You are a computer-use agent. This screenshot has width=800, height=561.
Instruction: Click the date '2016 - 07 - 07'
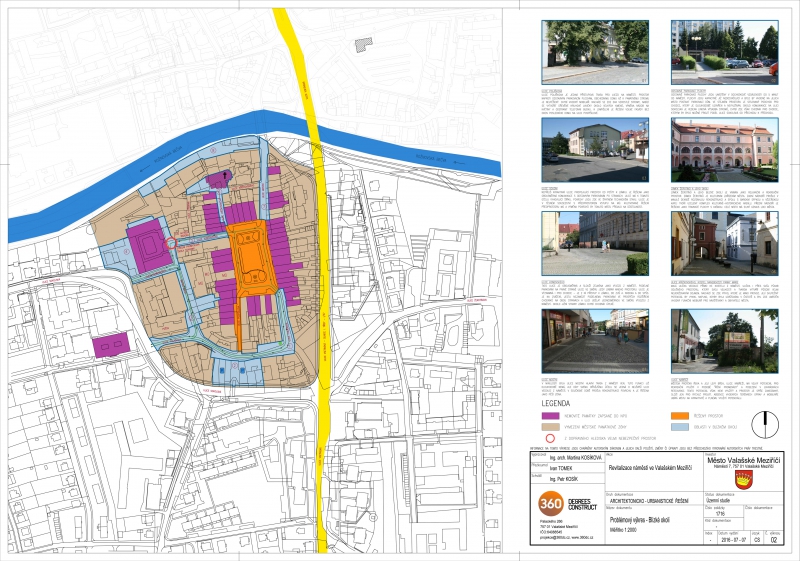click(733, 539)
